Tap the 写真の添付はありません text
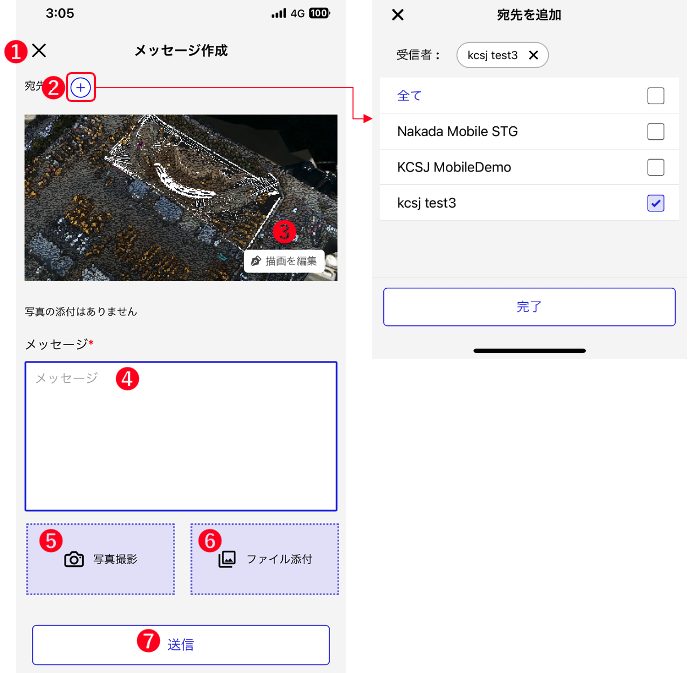The width and height of the screenshot is (691, 673). coord(81,312)
